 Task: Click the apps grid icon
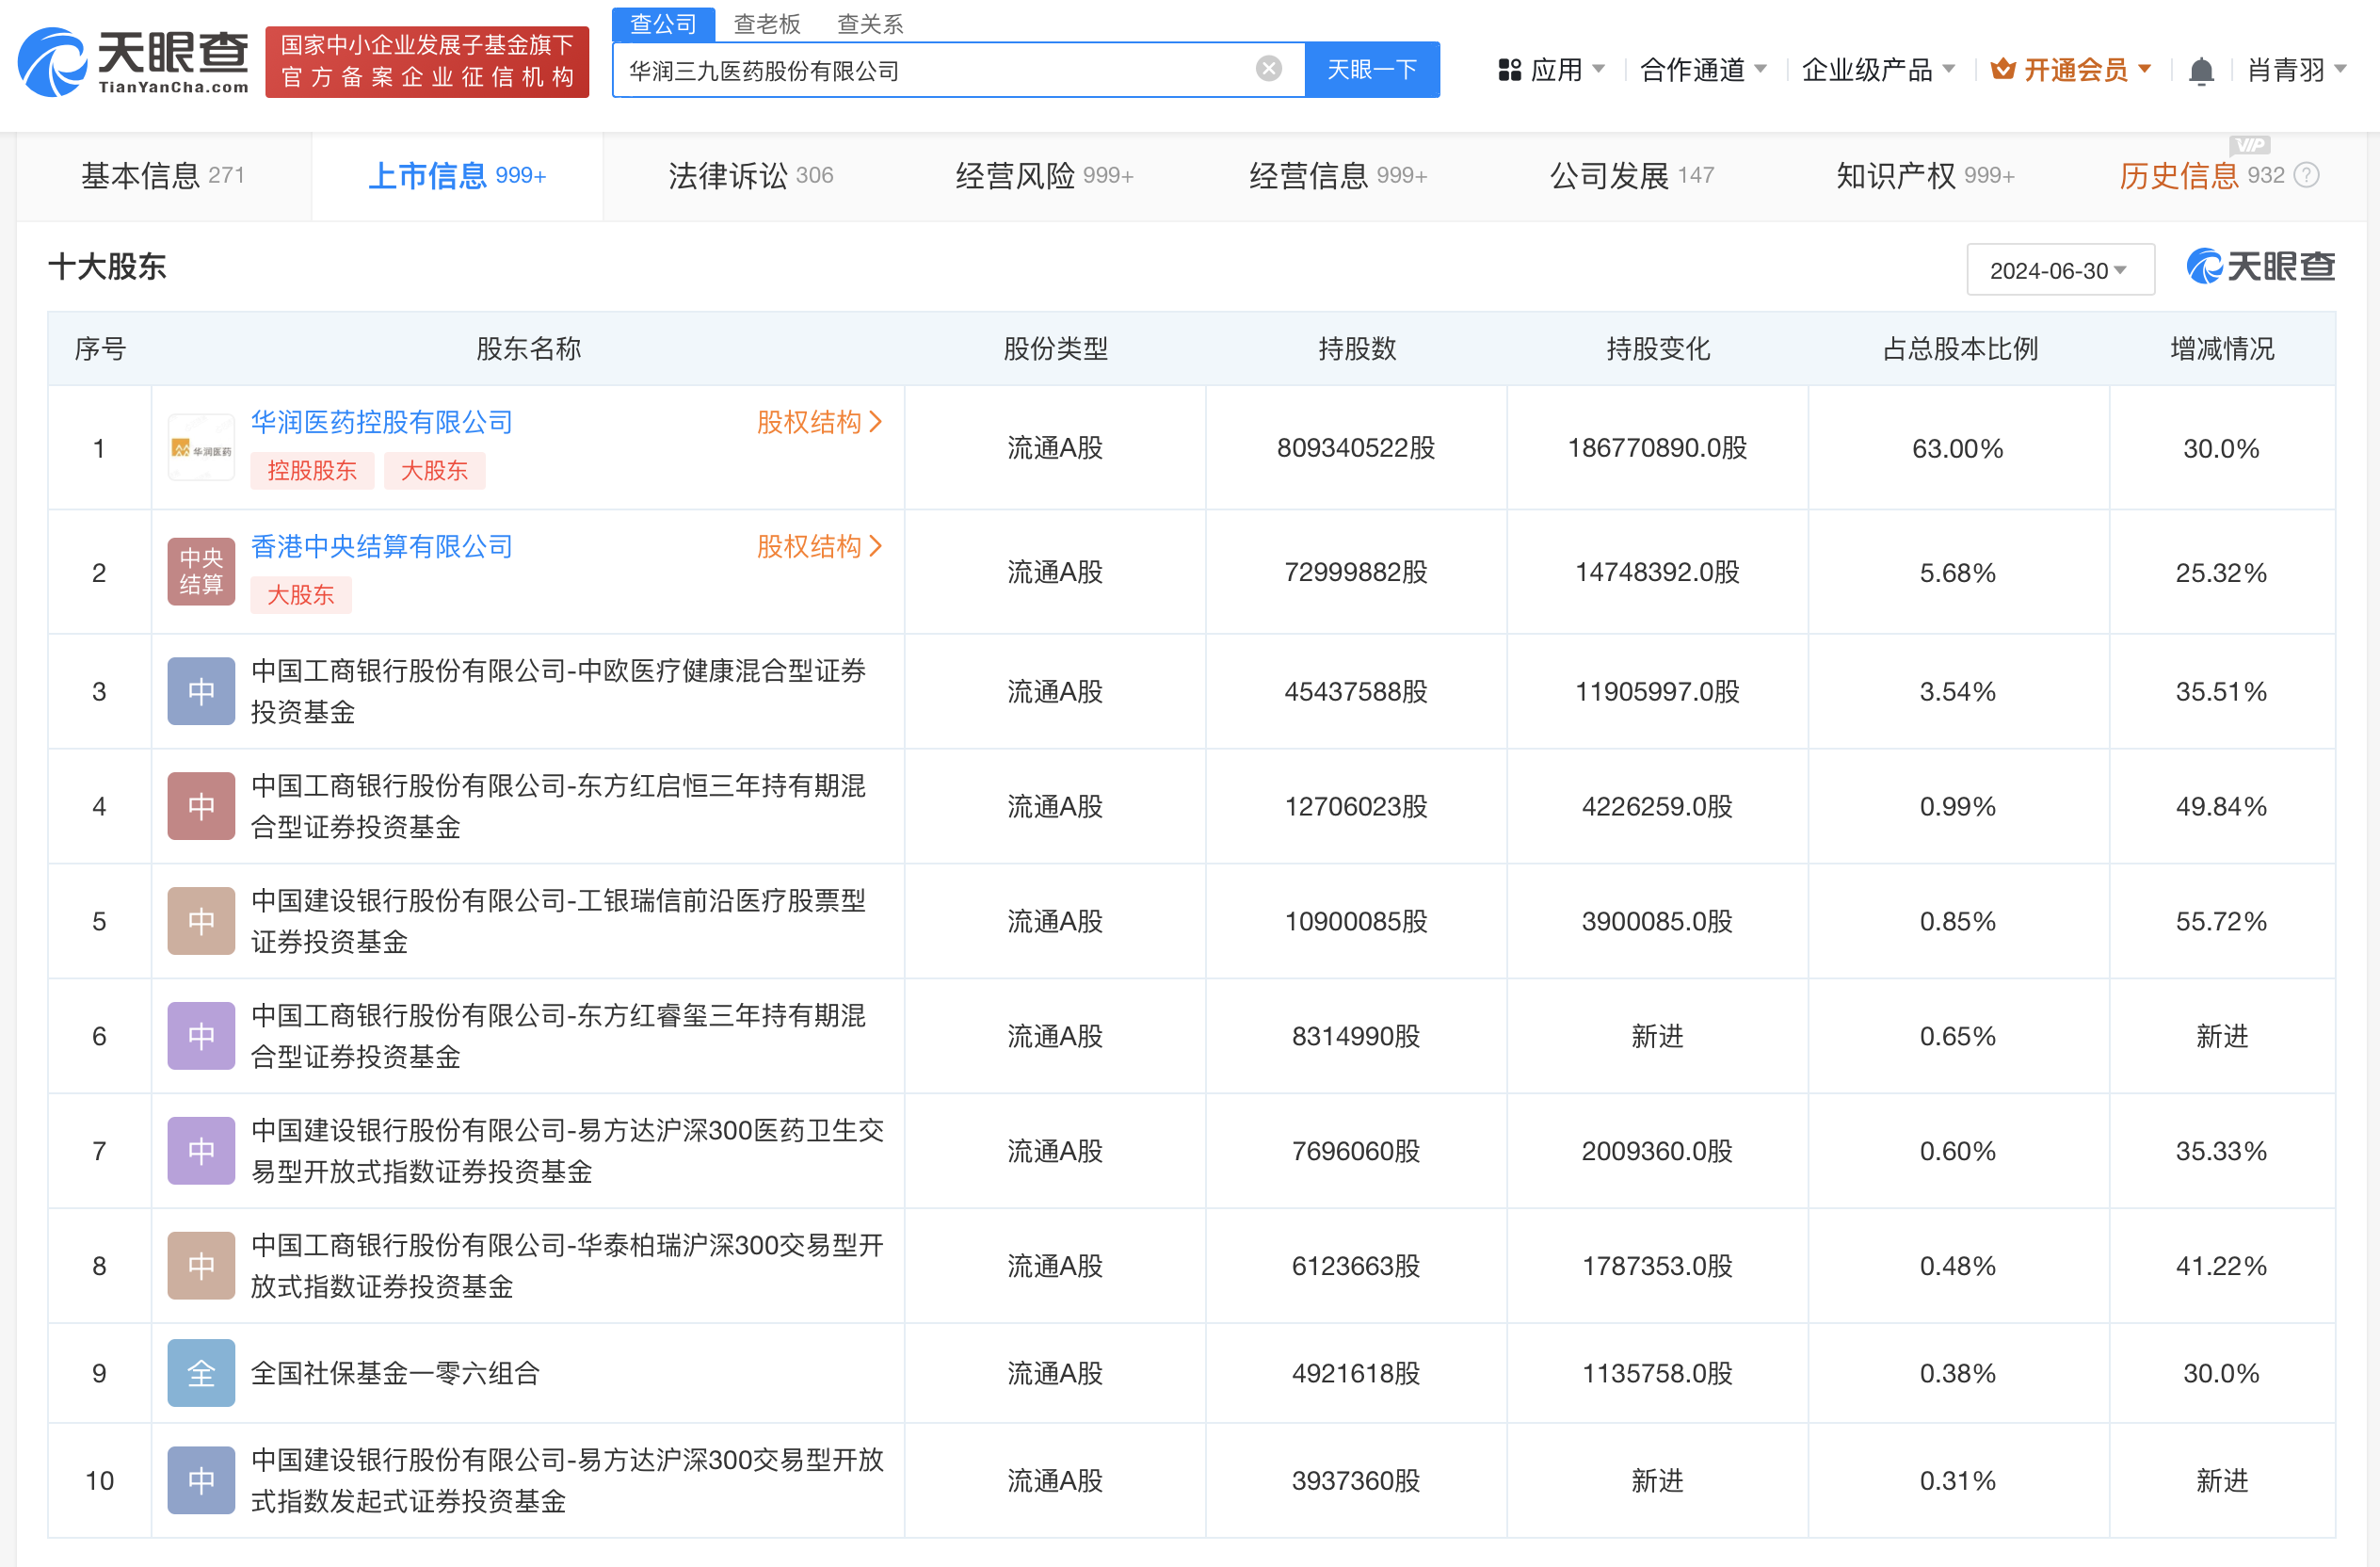1509,70
